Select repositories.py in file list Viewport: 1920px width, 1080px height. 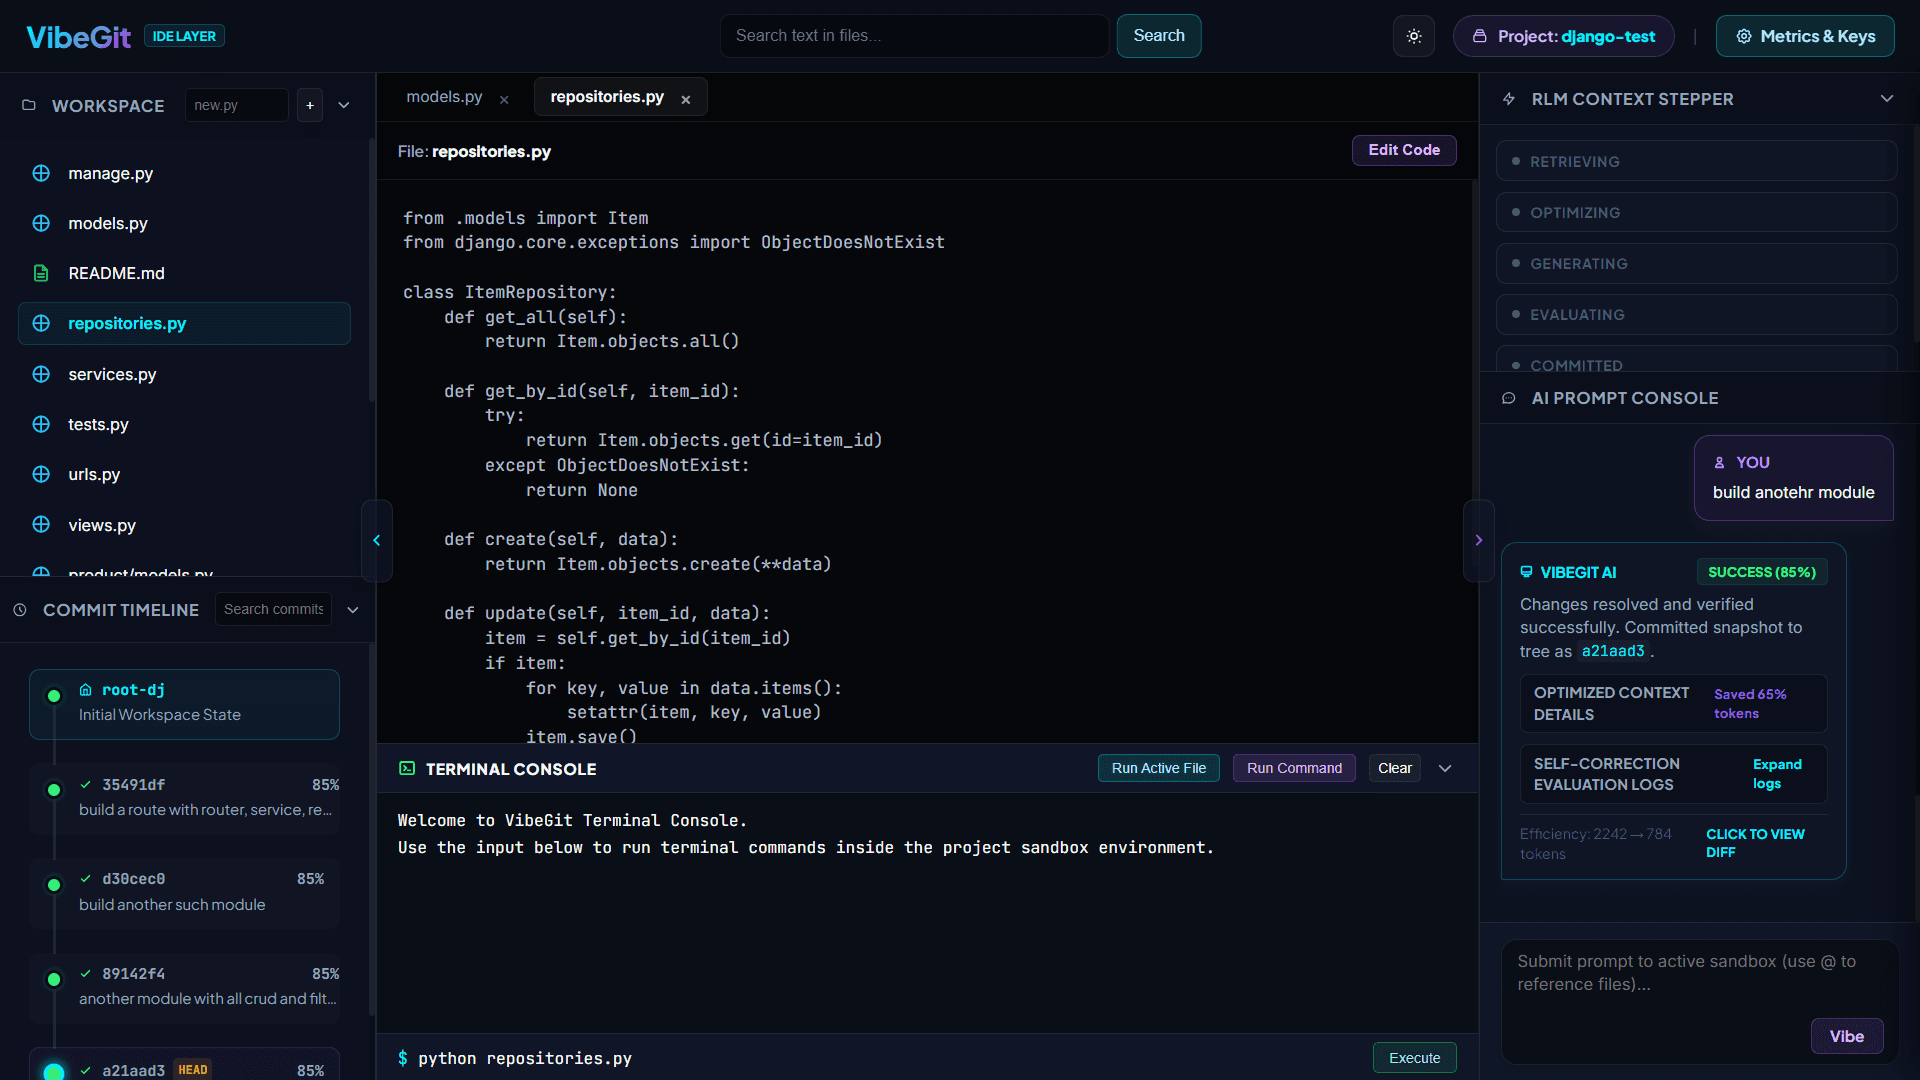point(184,323)
